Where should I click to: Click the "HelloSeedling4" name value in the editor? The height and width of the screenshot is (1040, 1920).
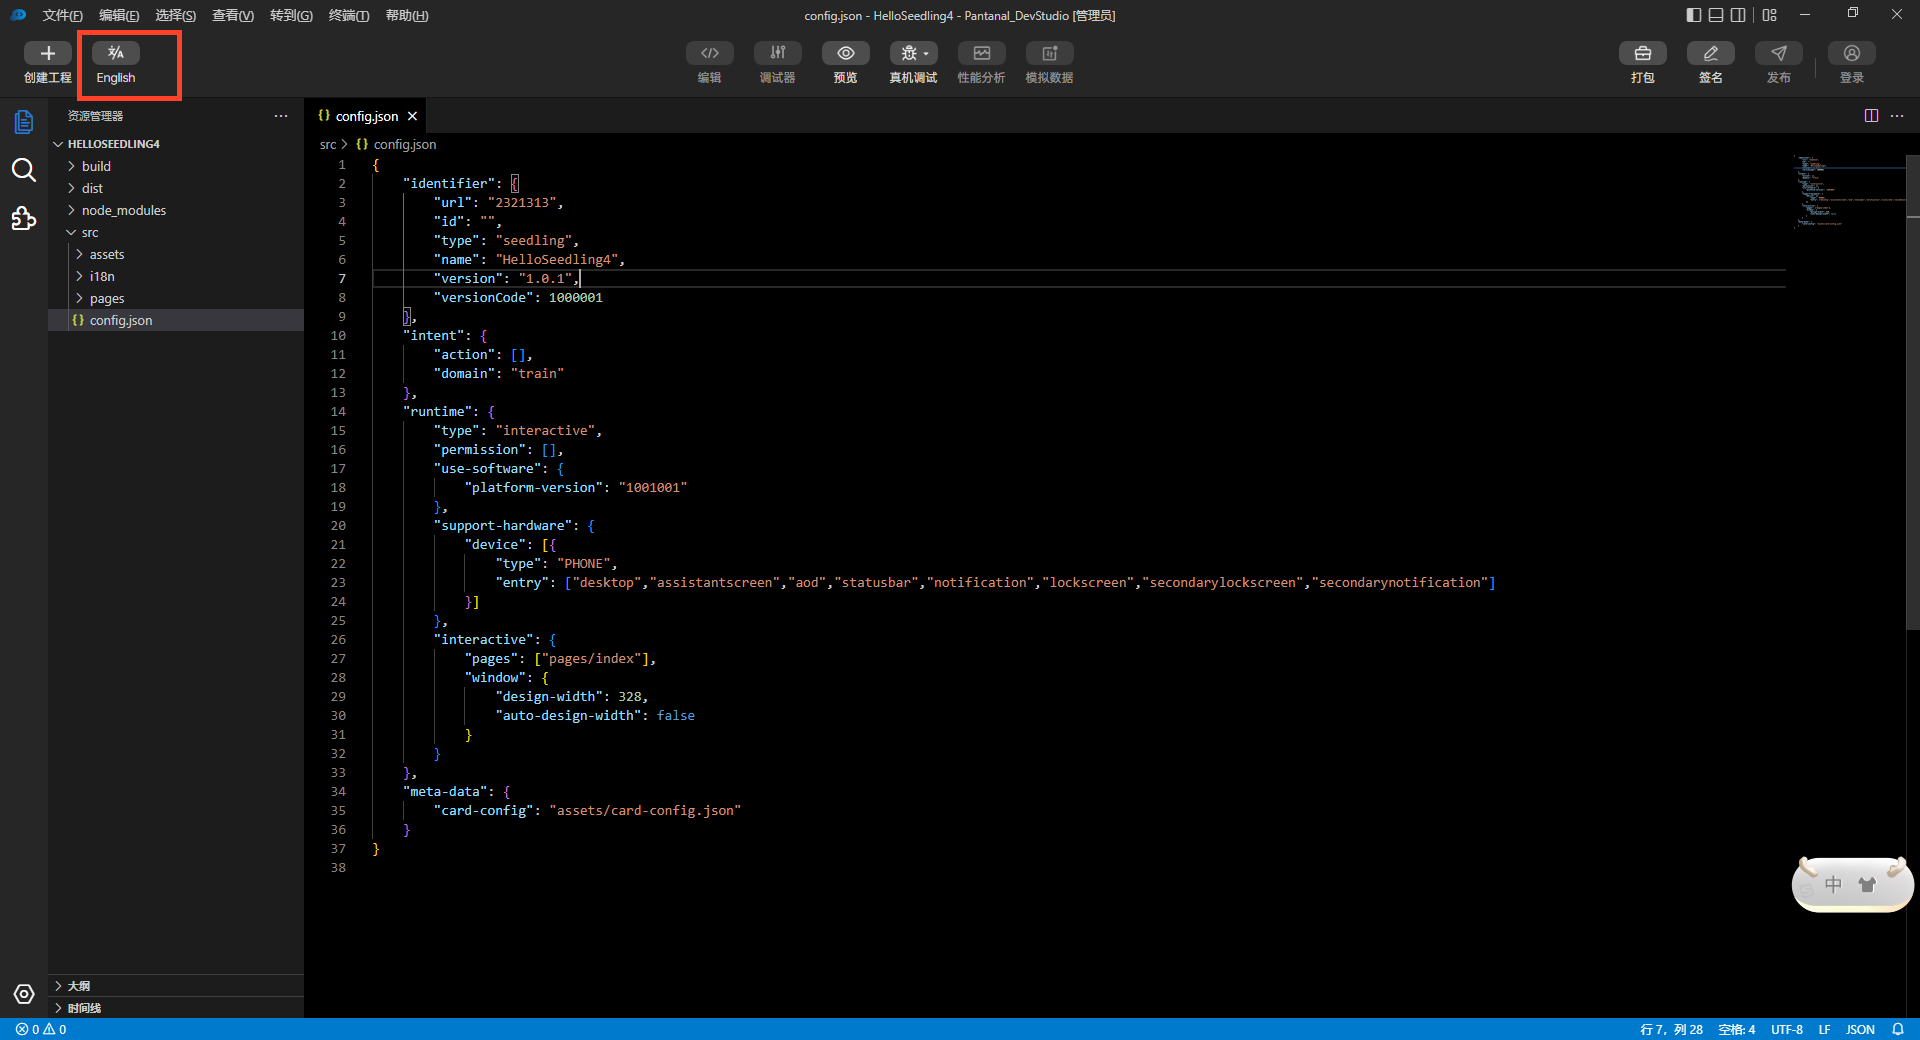(556, 259)
